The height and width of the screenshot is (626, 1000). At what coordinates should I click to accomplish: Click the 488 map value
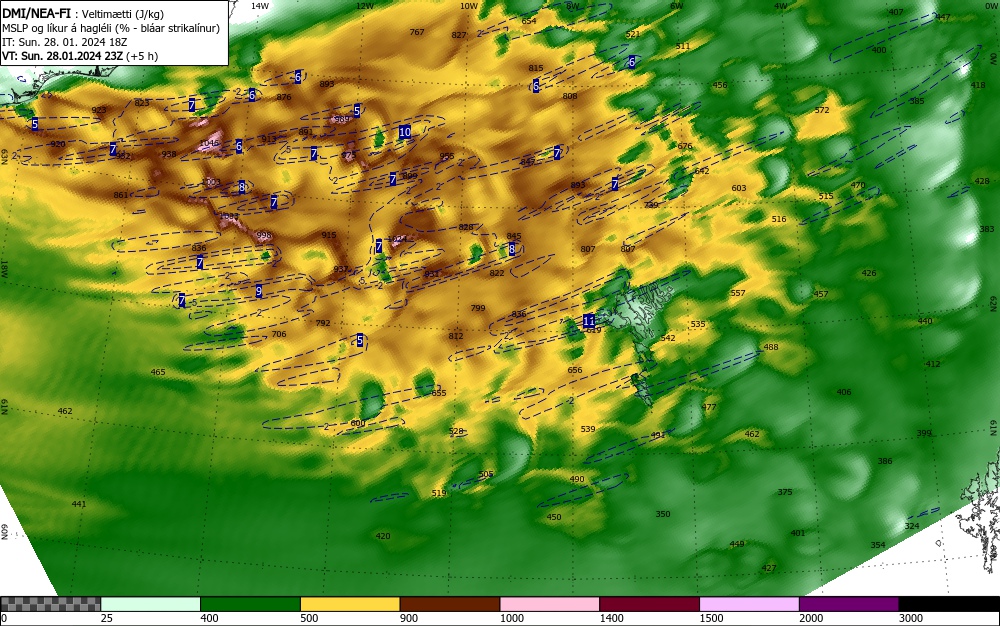771,347
